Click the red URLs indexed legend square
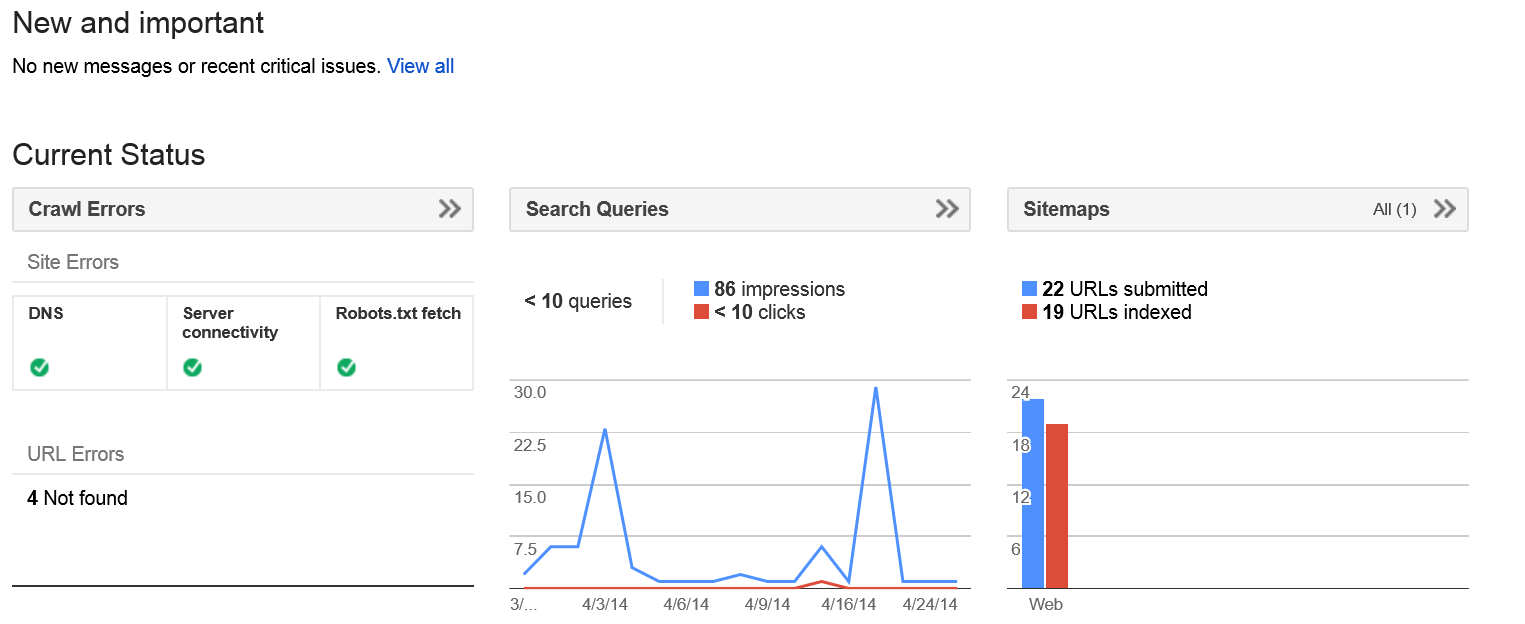The height and width of the screenshot is (624, 1525). (x=1029, y=312)
